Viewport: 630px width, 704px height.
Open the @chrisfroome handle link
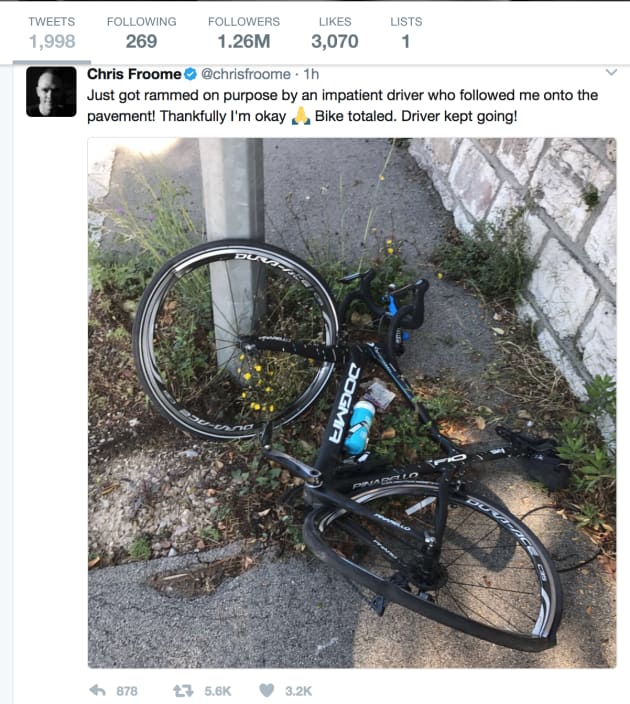(x=246, y=74)
